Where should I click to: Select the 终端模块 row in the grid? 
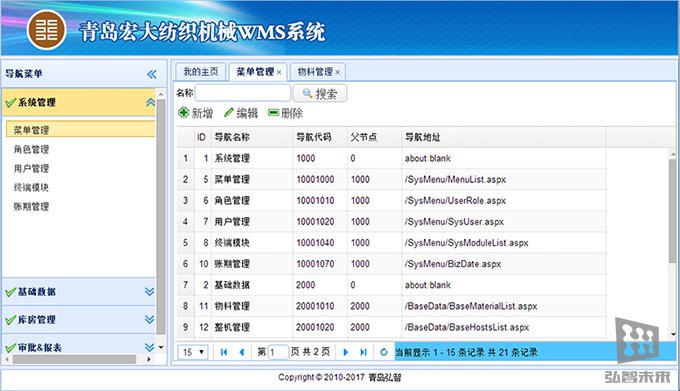pyautogui.click(x=391, y=243)
